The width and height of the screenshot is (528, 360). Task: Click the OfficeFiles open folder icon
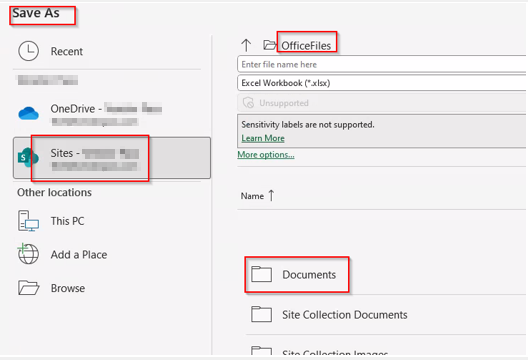point(269,45)
